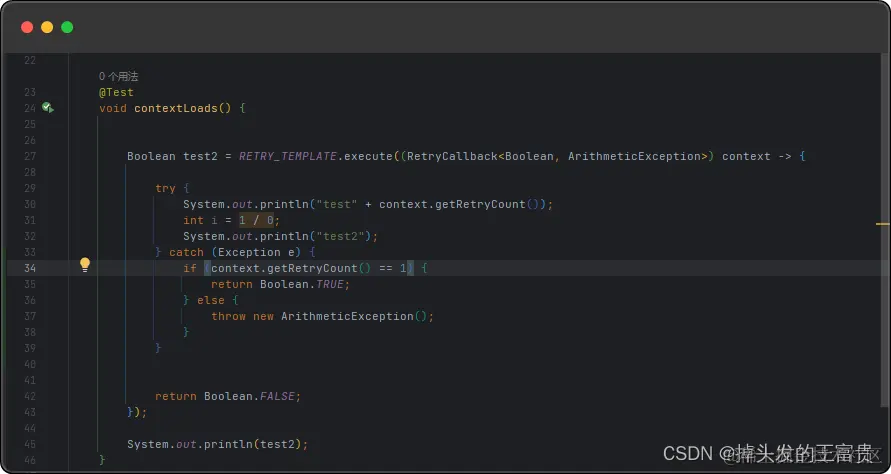Click Boolean.FALSE in the return statement
The height and width of the screenshot is (474, 891).
[249, 396]
